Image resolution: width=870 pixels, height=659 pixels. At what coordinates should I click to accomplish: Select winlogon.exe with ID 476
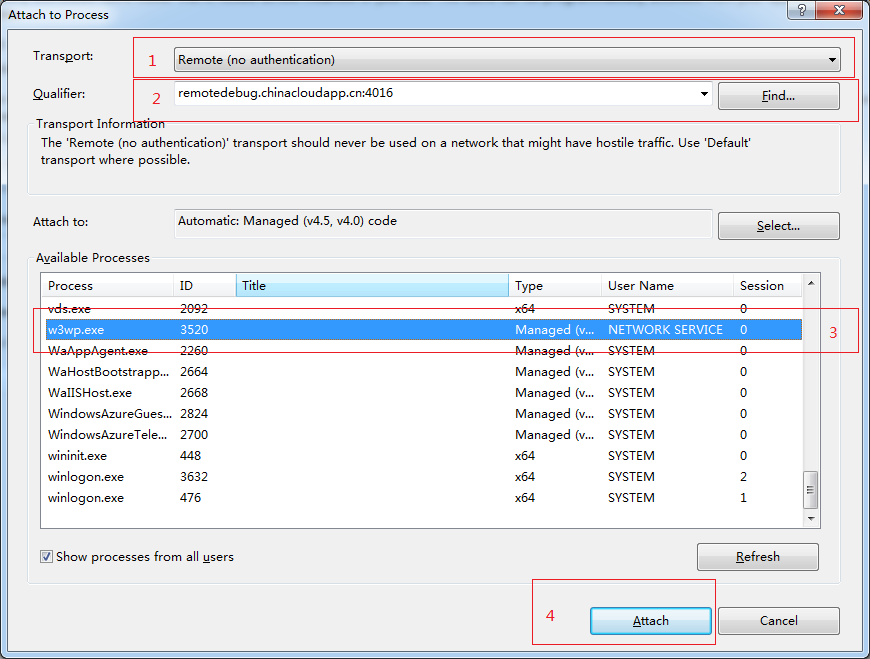point(424,498)
